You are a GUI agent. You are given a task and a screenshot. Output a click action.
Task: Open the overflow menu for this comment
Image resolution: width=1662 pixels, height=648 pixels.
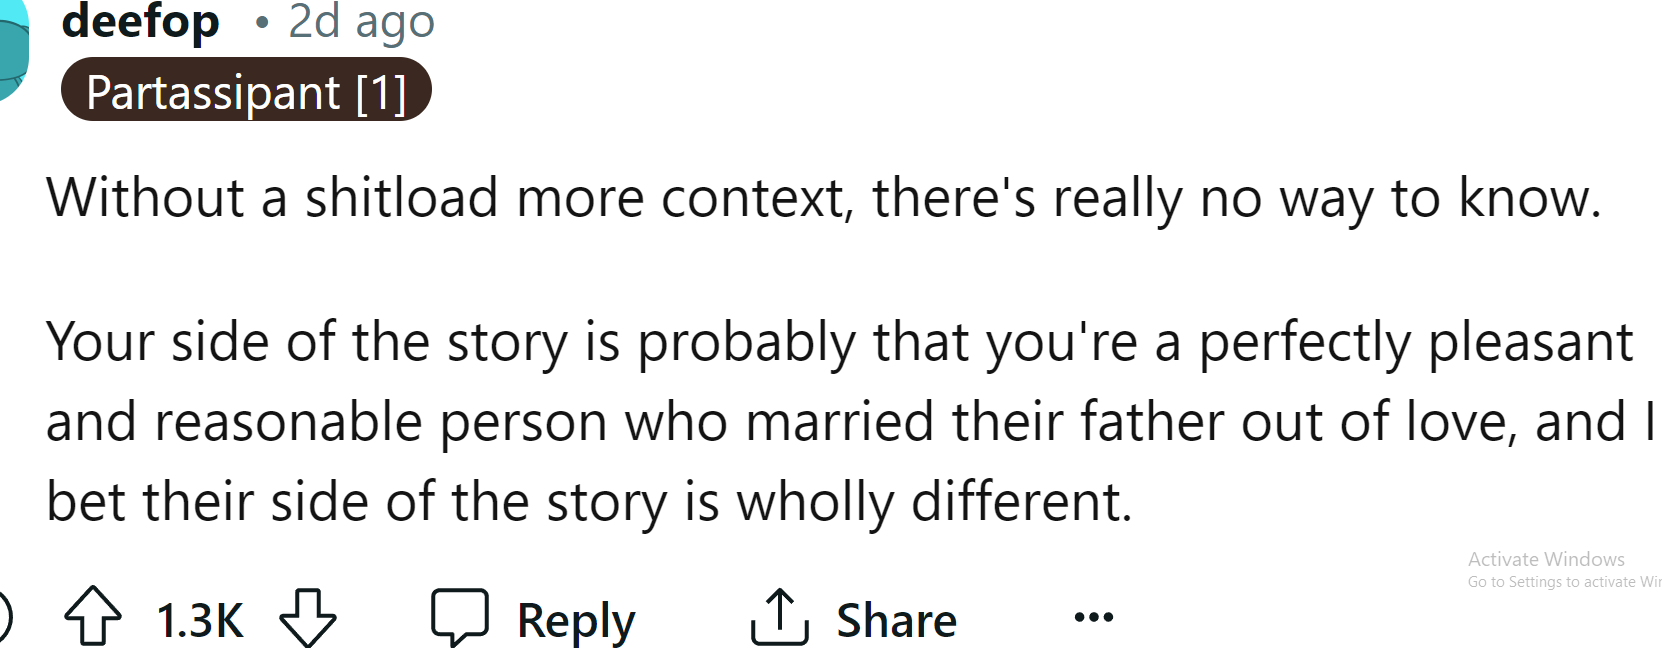pyautogui.click(x=1093, y=617)
